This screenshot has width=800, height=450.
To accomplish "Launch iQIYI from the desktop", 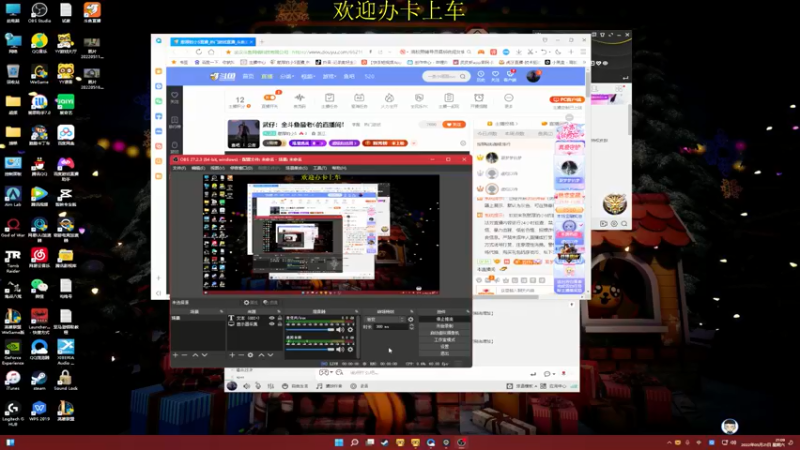I will coord(65,104).
